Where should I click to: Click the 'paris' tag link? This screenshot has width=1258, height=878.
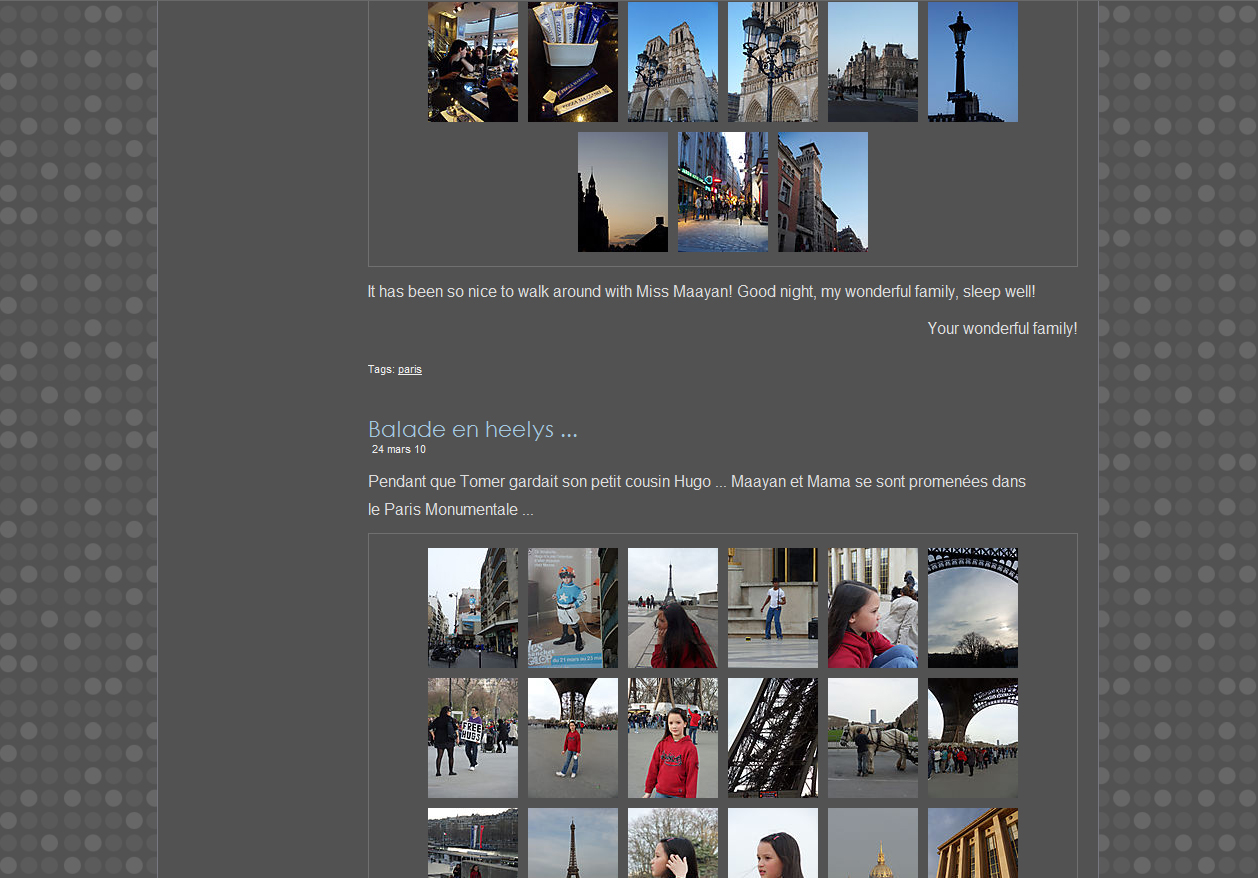[x=409, y=369]
